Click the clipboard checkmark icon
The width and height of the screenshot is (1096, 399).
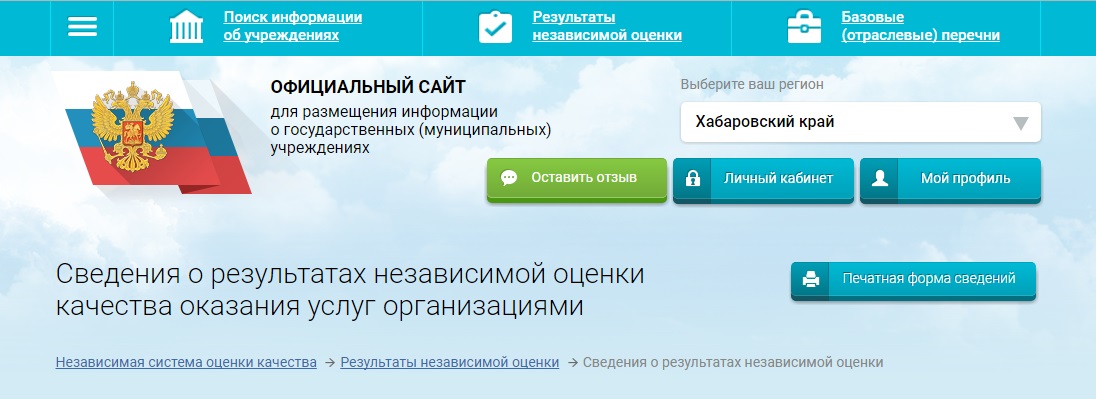[x=496, y=27]
